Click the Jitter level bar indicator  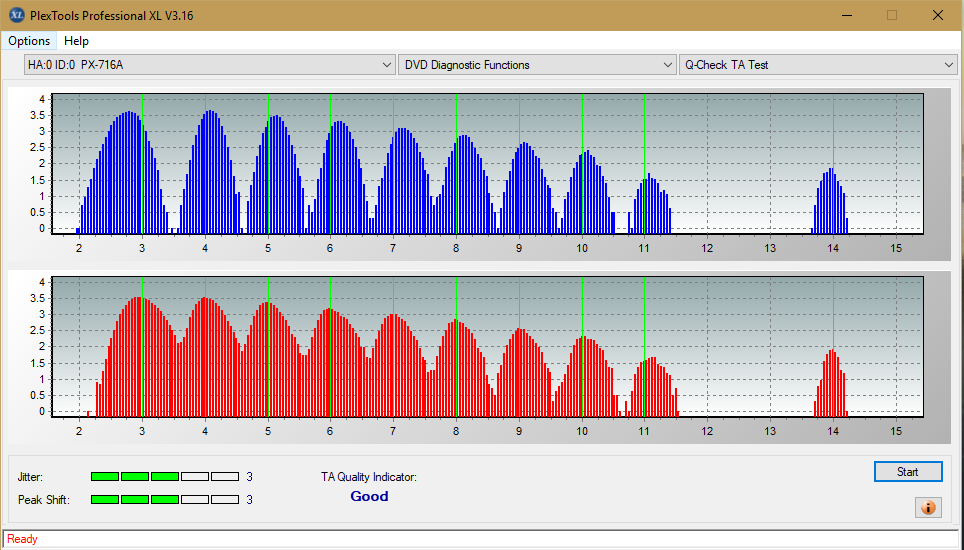(x=165, y=477)
